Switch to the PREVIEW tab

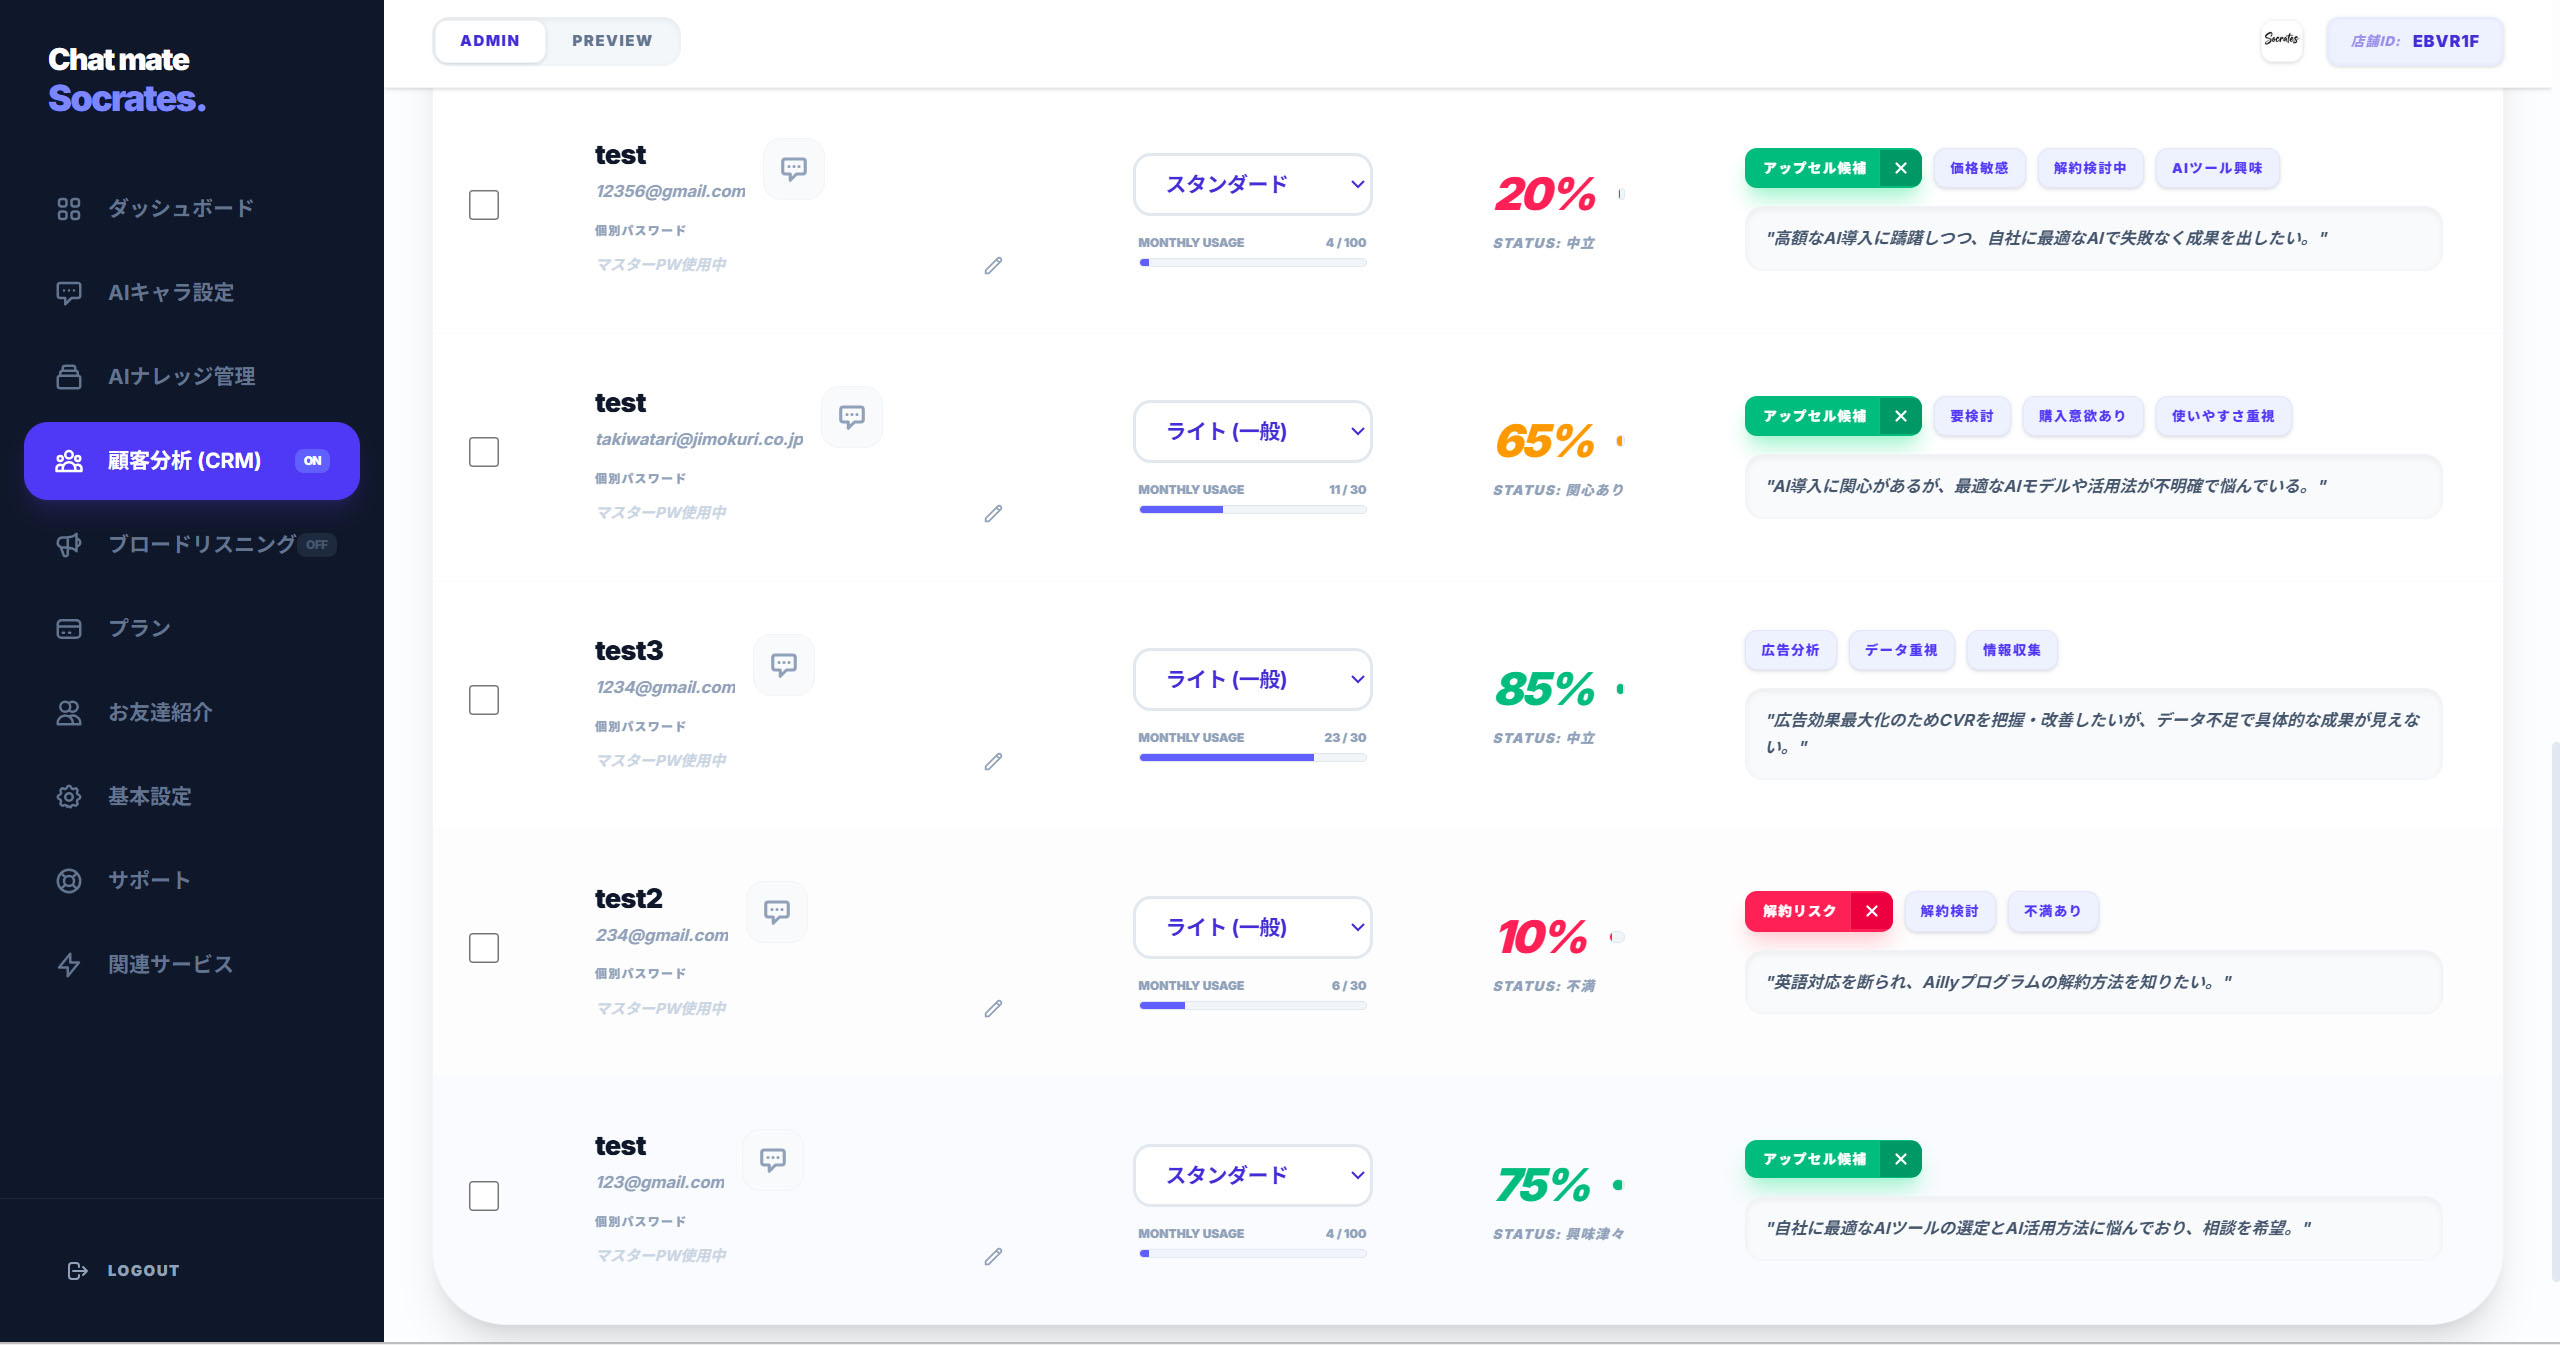coord(612,41)
